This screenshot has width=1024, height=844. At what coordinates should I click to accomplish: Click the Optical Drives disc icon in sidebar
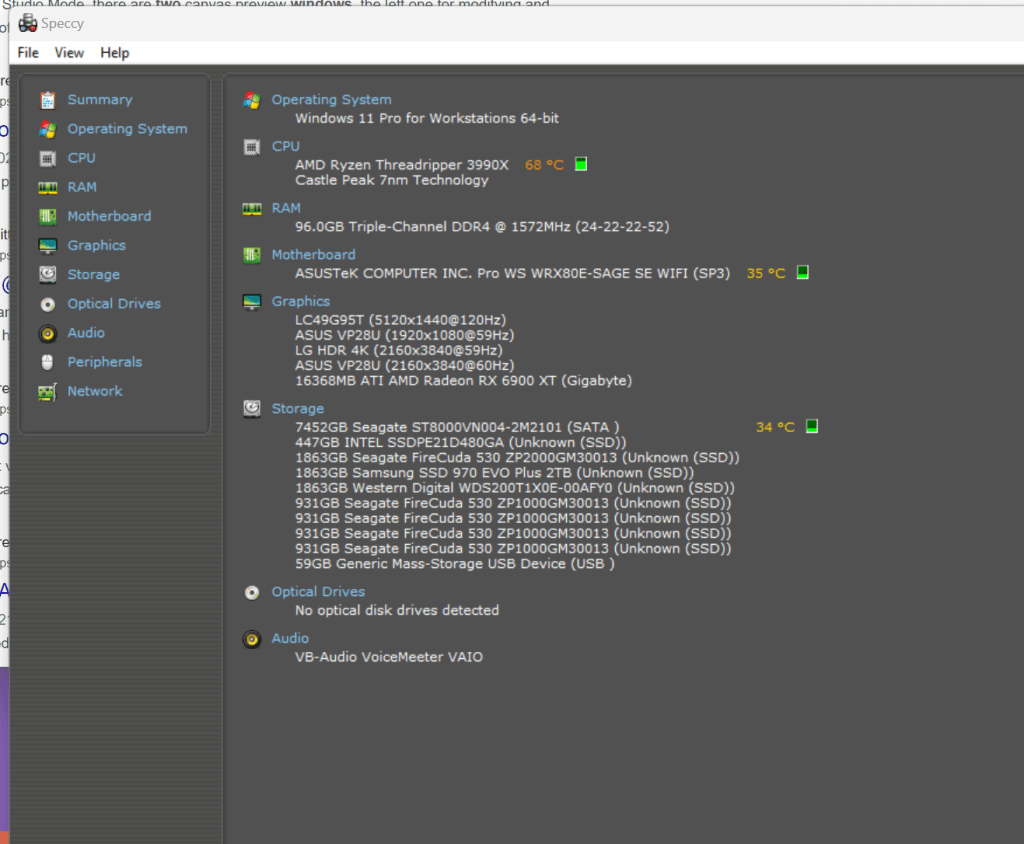(x=48, y=304)
